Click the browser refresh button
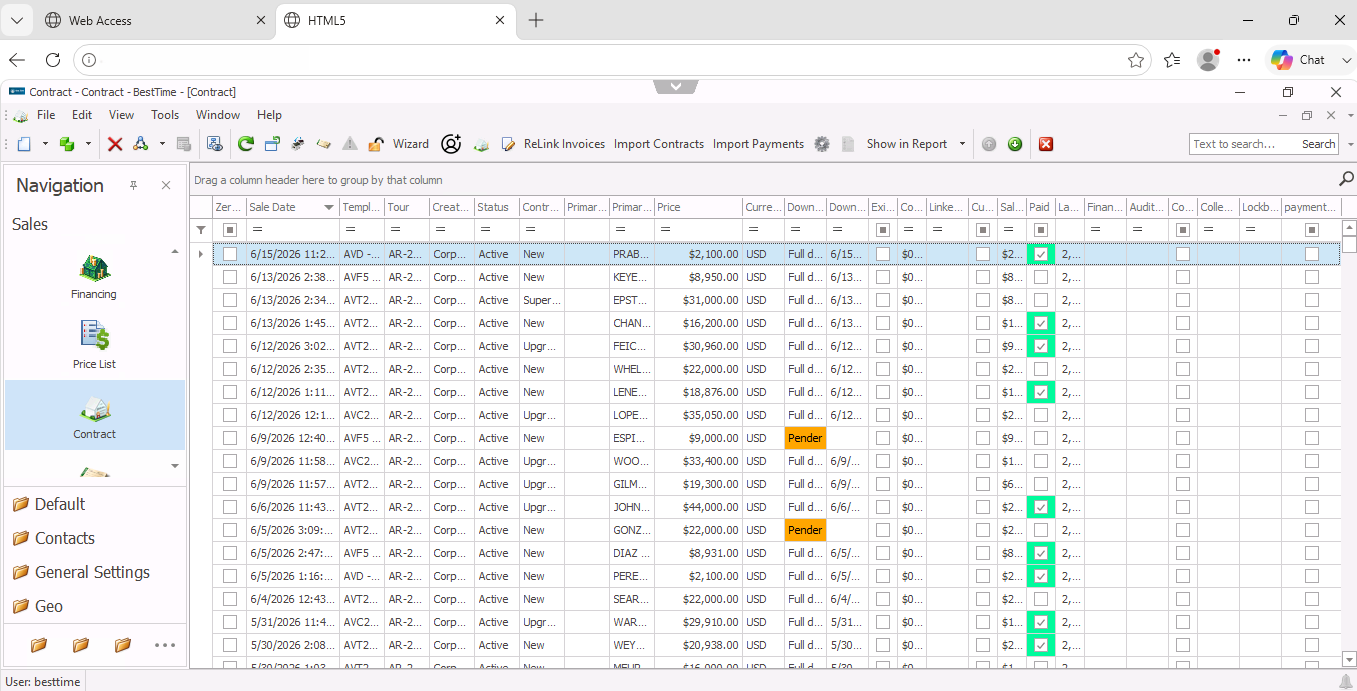This screenshot has height=691, width=1357. pyautogui.click(x=53, y=60)
